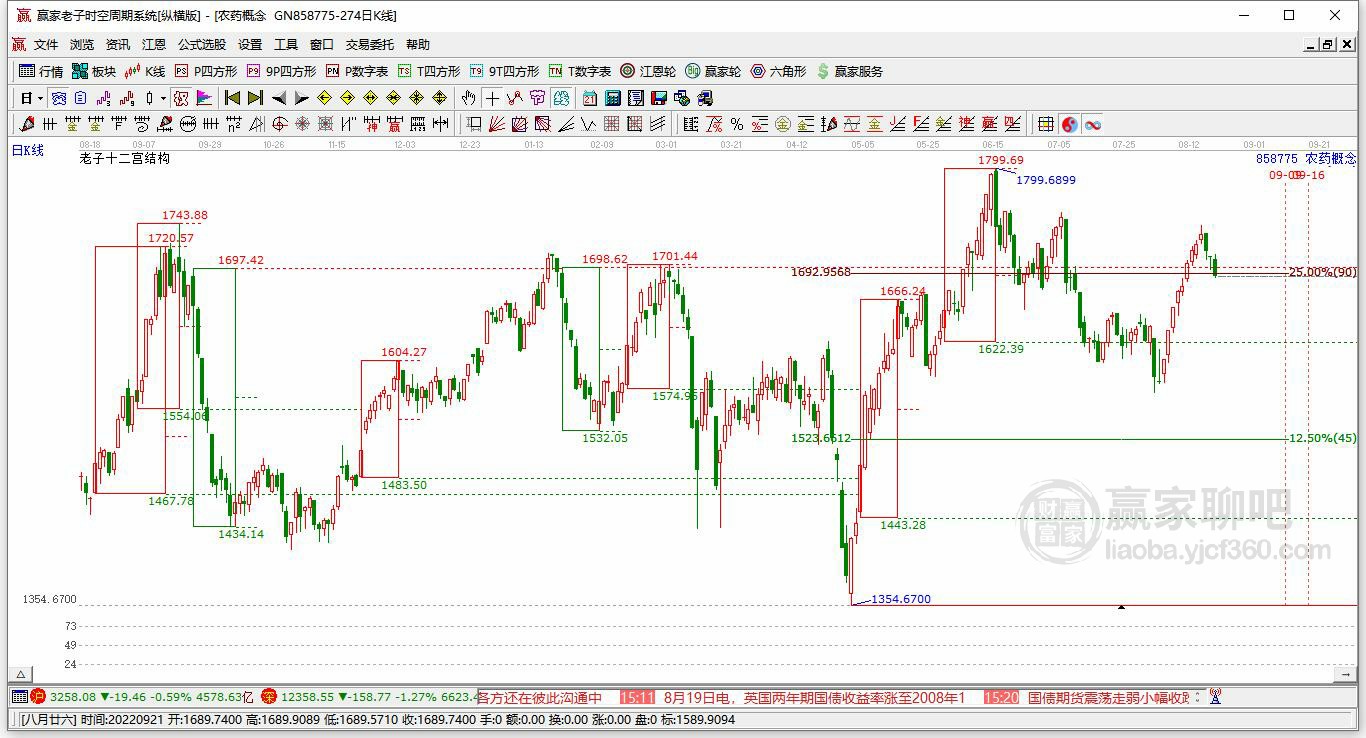Click the yellow diamond left-arrow scroll icon
The width and height of the screenshot is (1366, 738).
point(325,98)
